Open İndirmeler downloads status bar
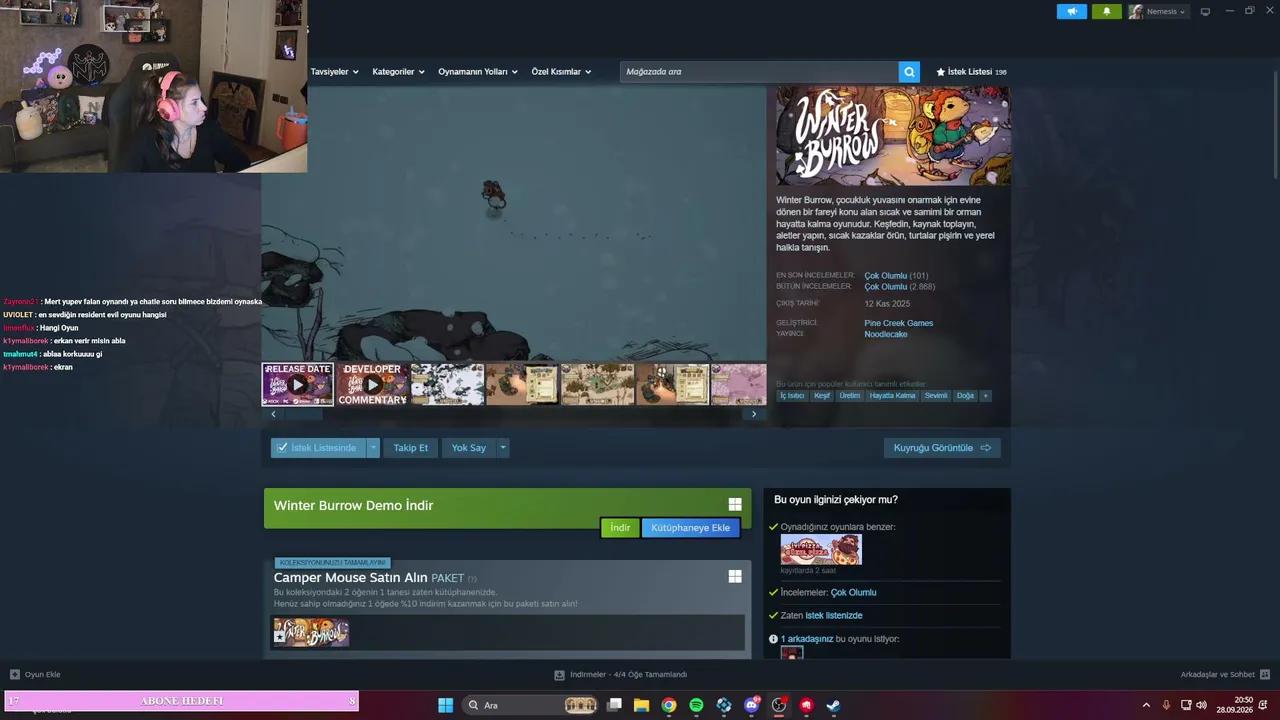The height and width of the screenshot is (720, 1280). (621, 674)
